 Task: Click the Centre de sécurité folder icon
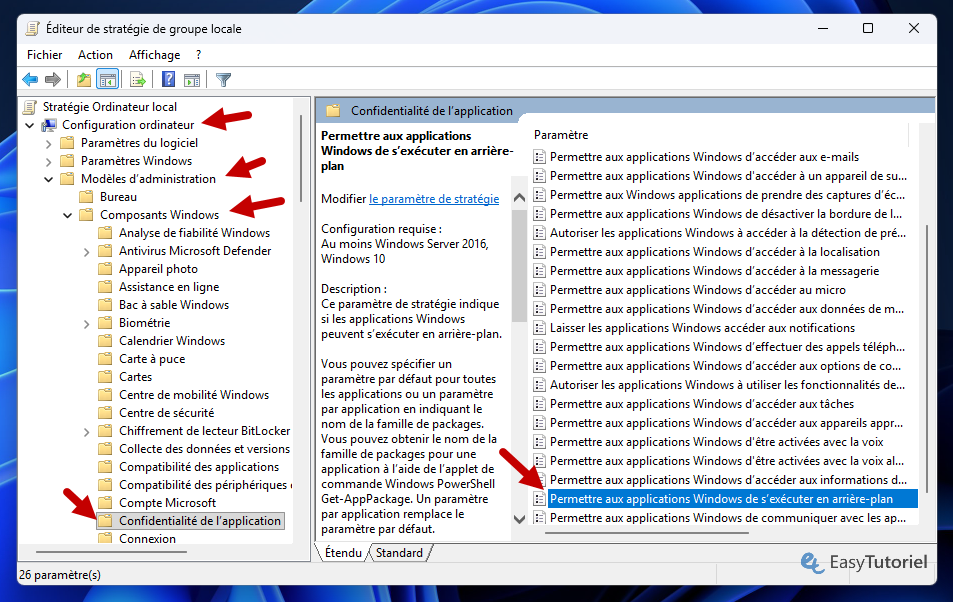106,412
